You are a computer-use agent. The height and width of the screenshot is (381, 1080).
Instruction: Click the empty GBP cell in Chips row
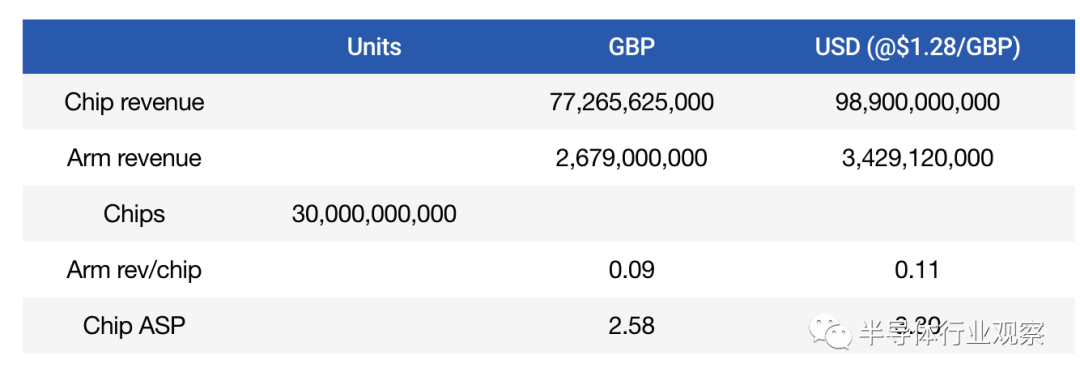(x=632, y=214)
